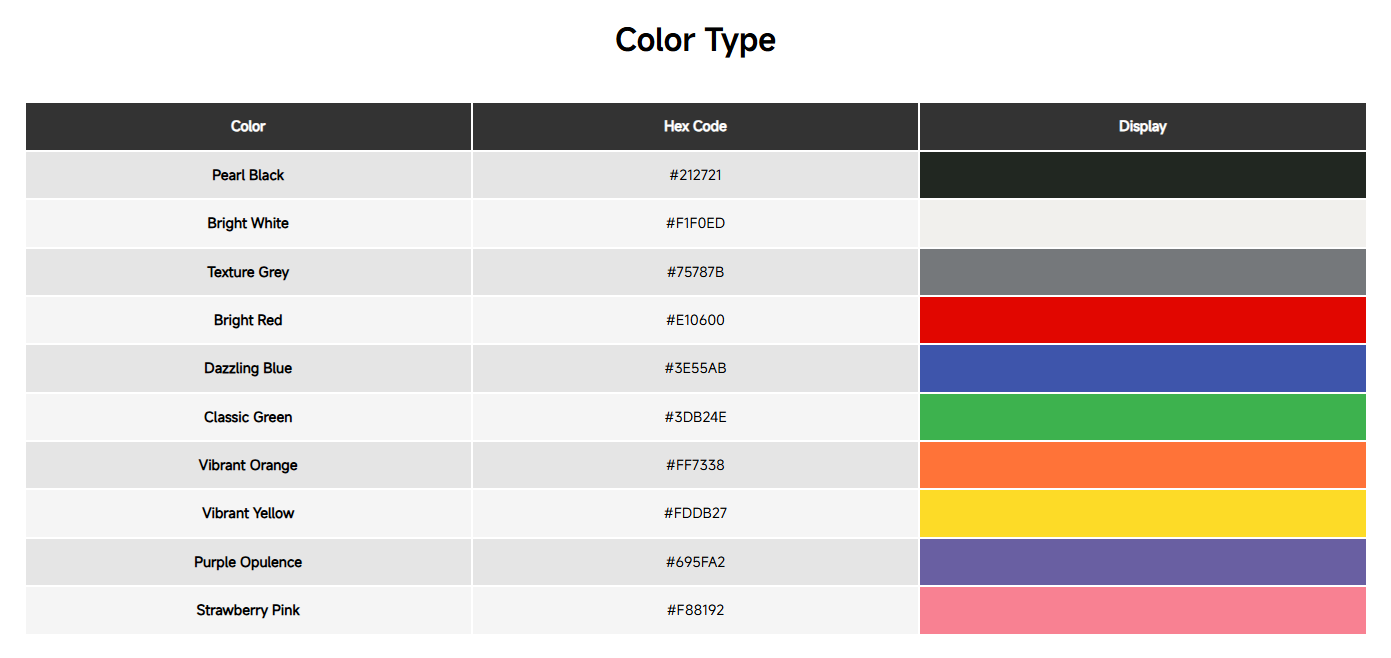
Task: Choose the Vibrant Orange swatch
Action: pos(1142,465)
